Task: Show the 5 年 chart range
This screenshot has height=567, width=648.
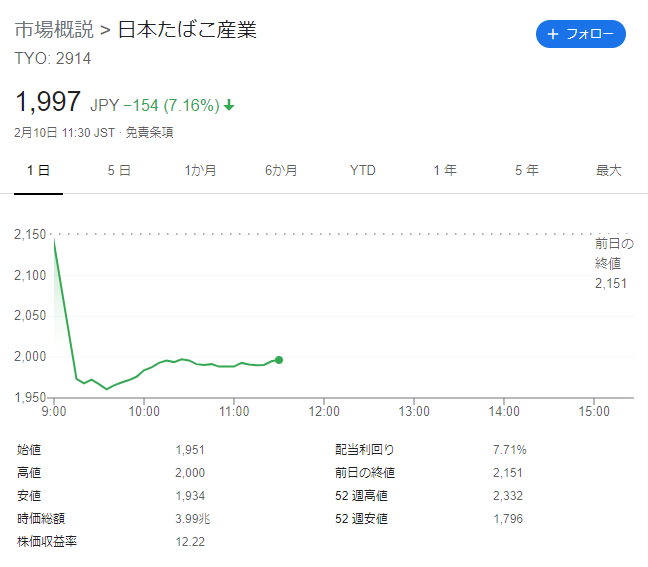Action: click(x=527, y=170)
